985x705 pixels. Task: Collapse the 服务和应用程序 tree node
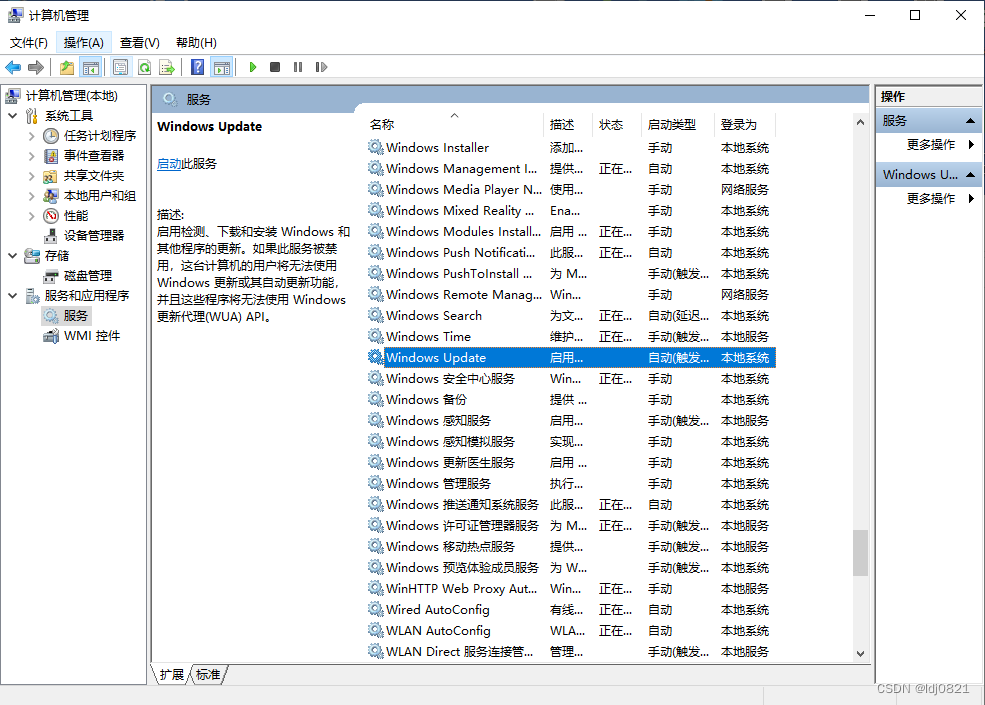tap(13, 295)
